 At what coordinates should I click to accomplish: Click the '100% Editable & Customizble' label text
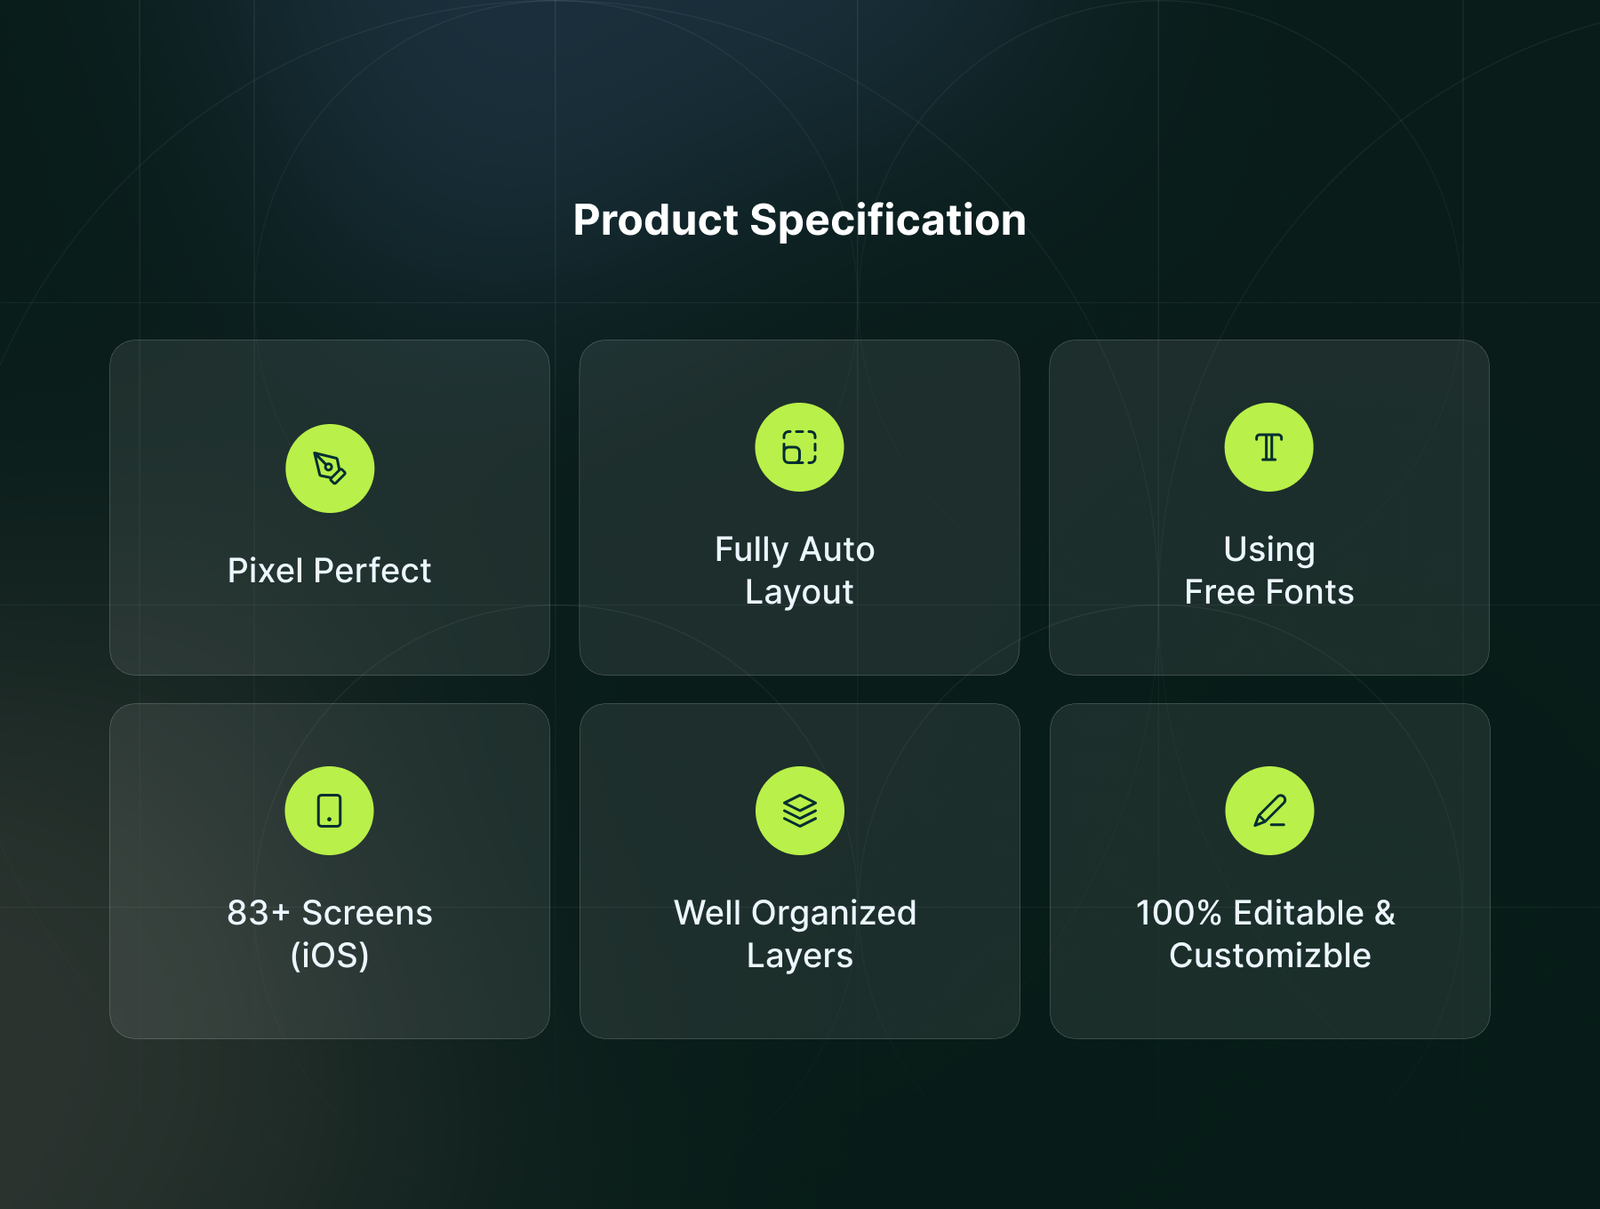pos(1267,933)
